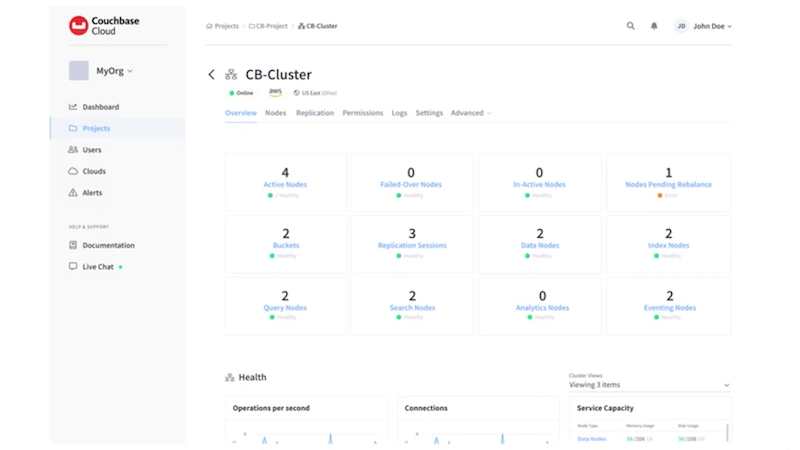Click the Projects folder icon in sidebar

coord(73,128)
